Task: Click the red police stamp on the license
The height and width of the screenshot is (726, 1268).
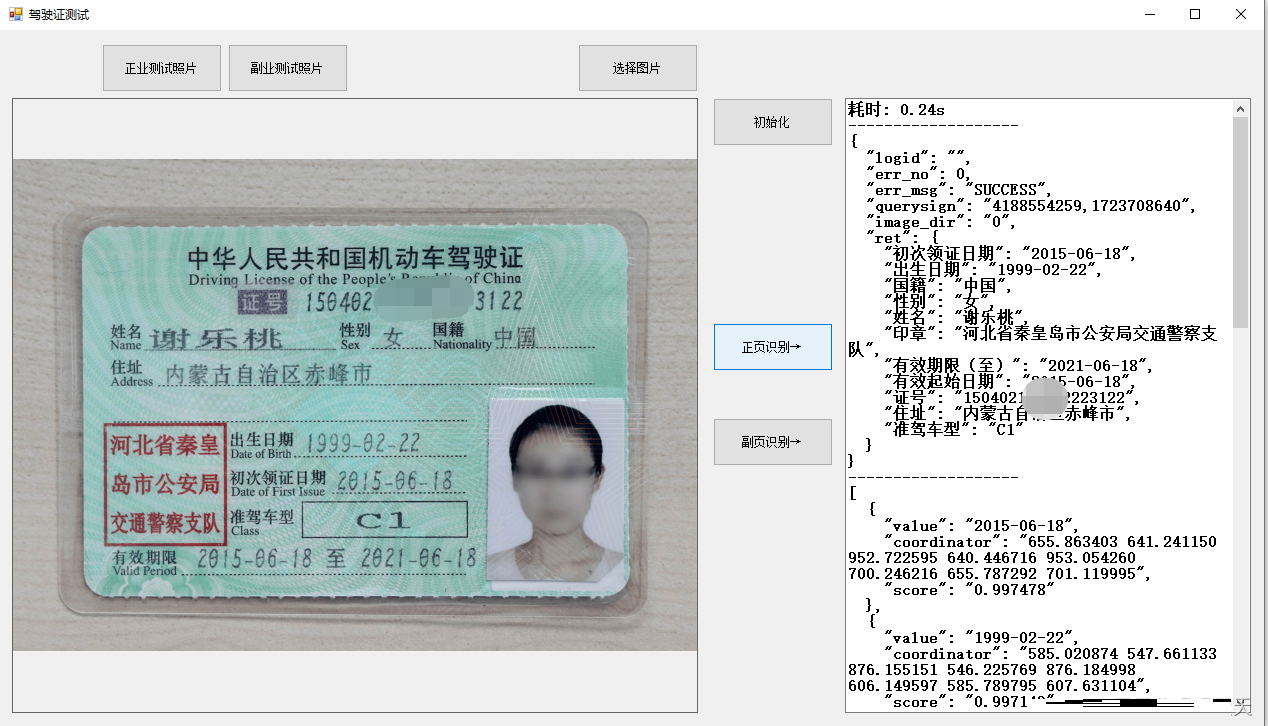Action: (164, 484)
